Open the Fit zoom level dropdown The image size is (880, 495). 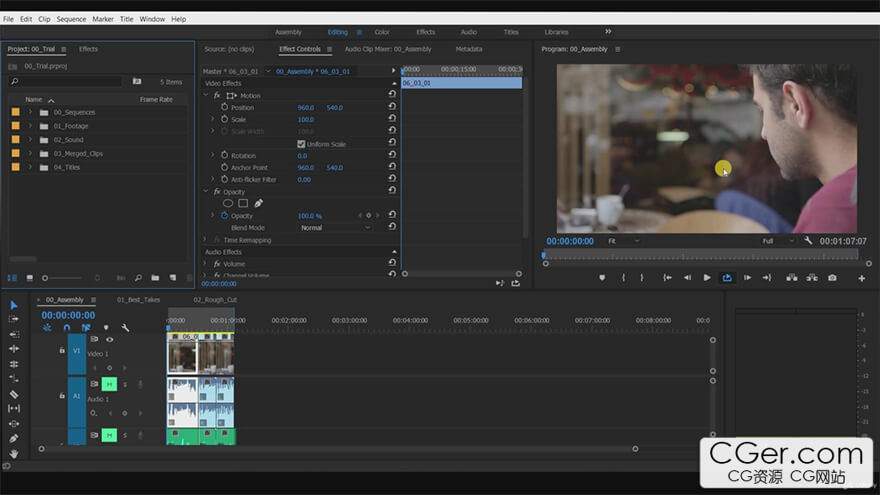point(623,241)
